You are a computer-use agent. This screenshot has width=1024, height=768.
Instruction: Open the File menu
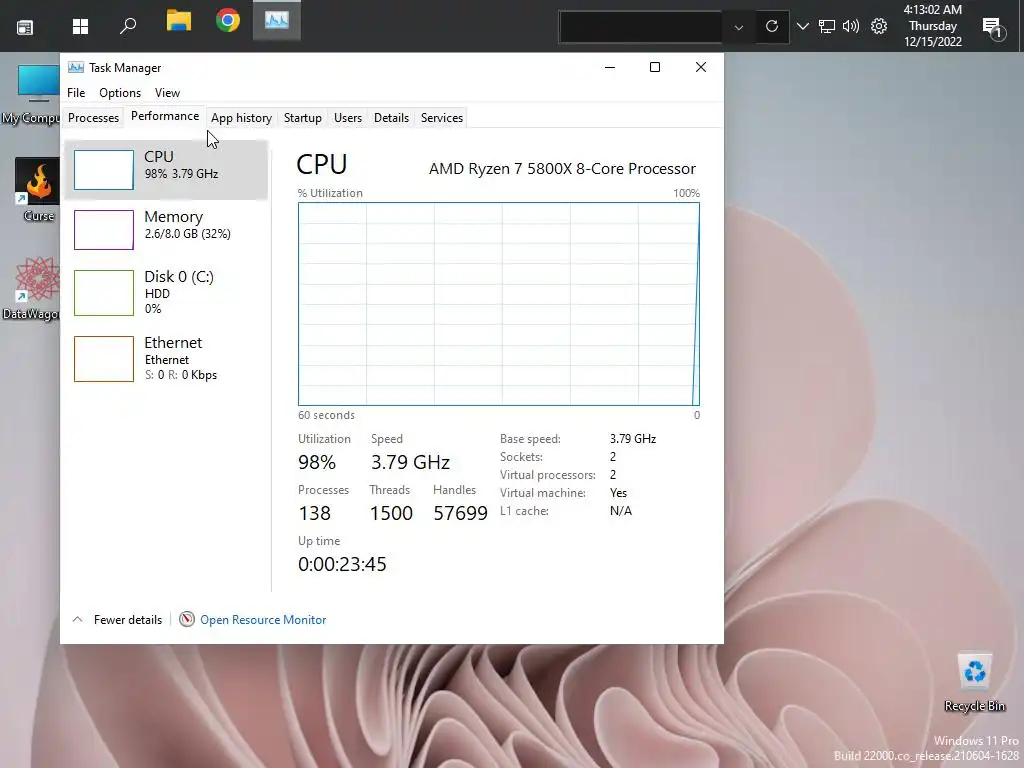coord(76,93)
